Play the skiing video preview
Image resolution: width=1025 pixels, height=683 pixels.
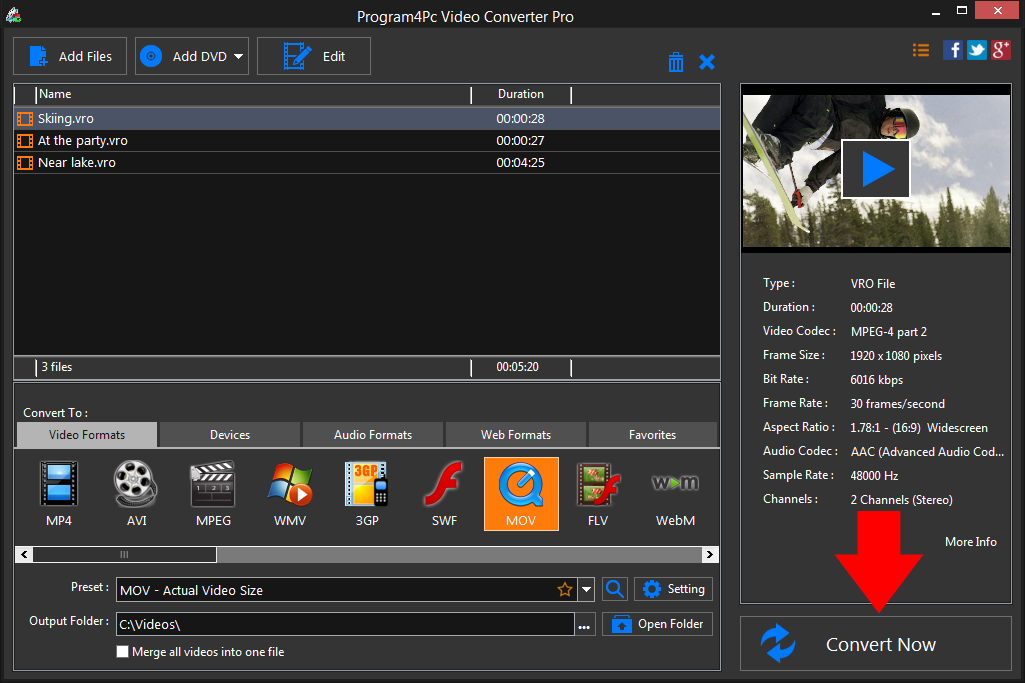(876, 168)
